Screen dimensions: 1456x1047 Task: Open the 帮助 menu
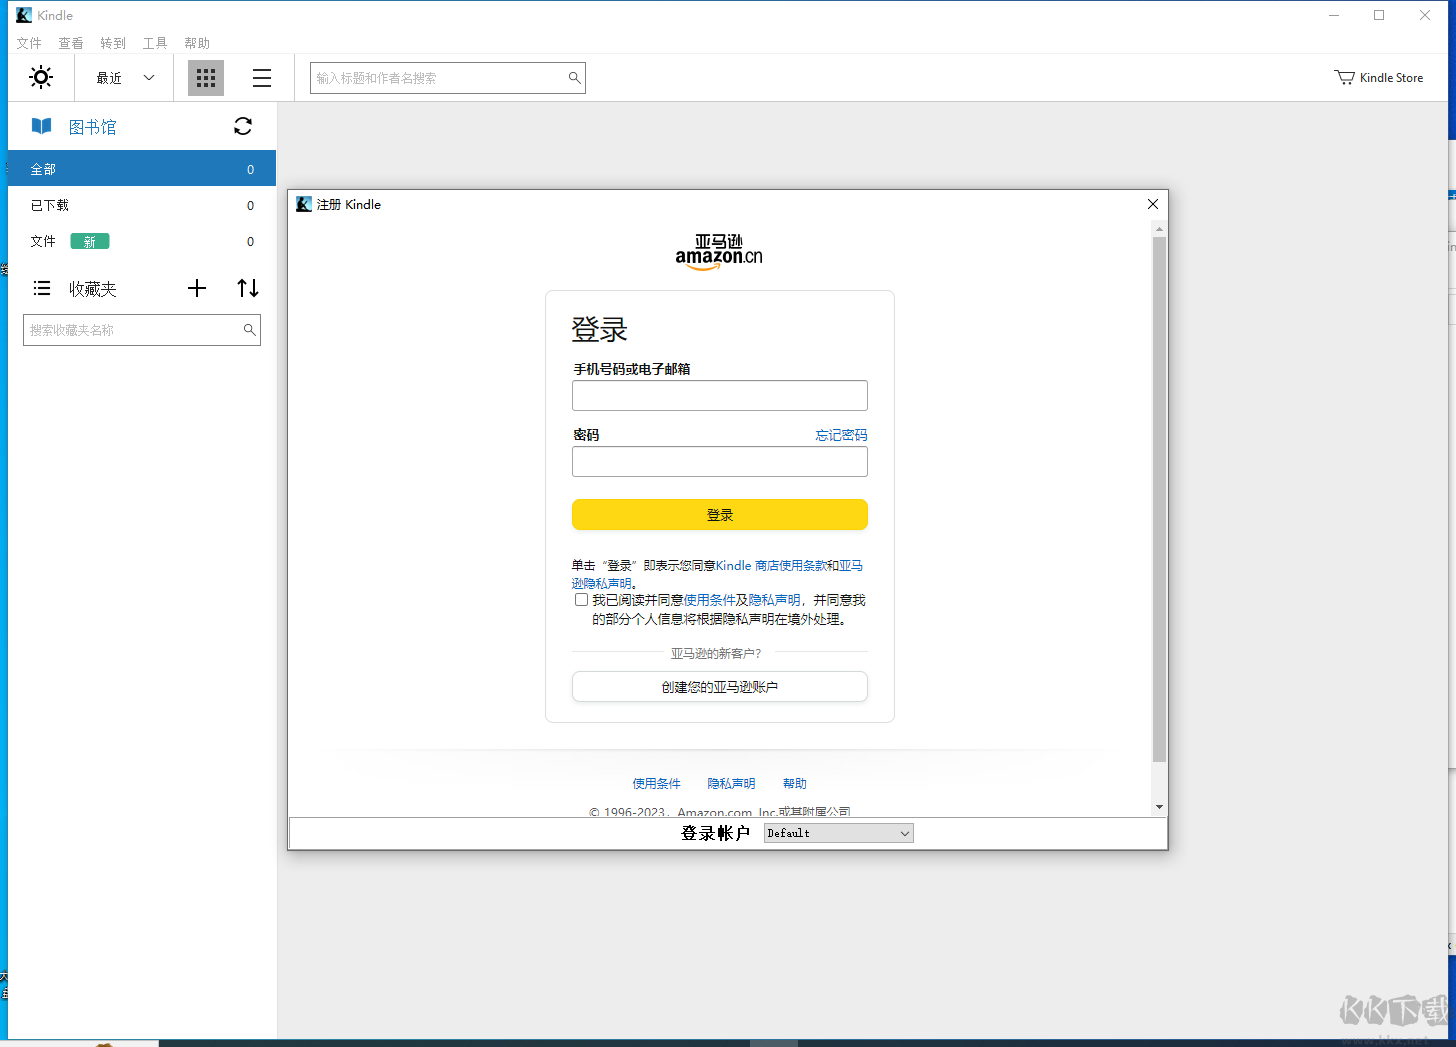(x=197, y=43)
